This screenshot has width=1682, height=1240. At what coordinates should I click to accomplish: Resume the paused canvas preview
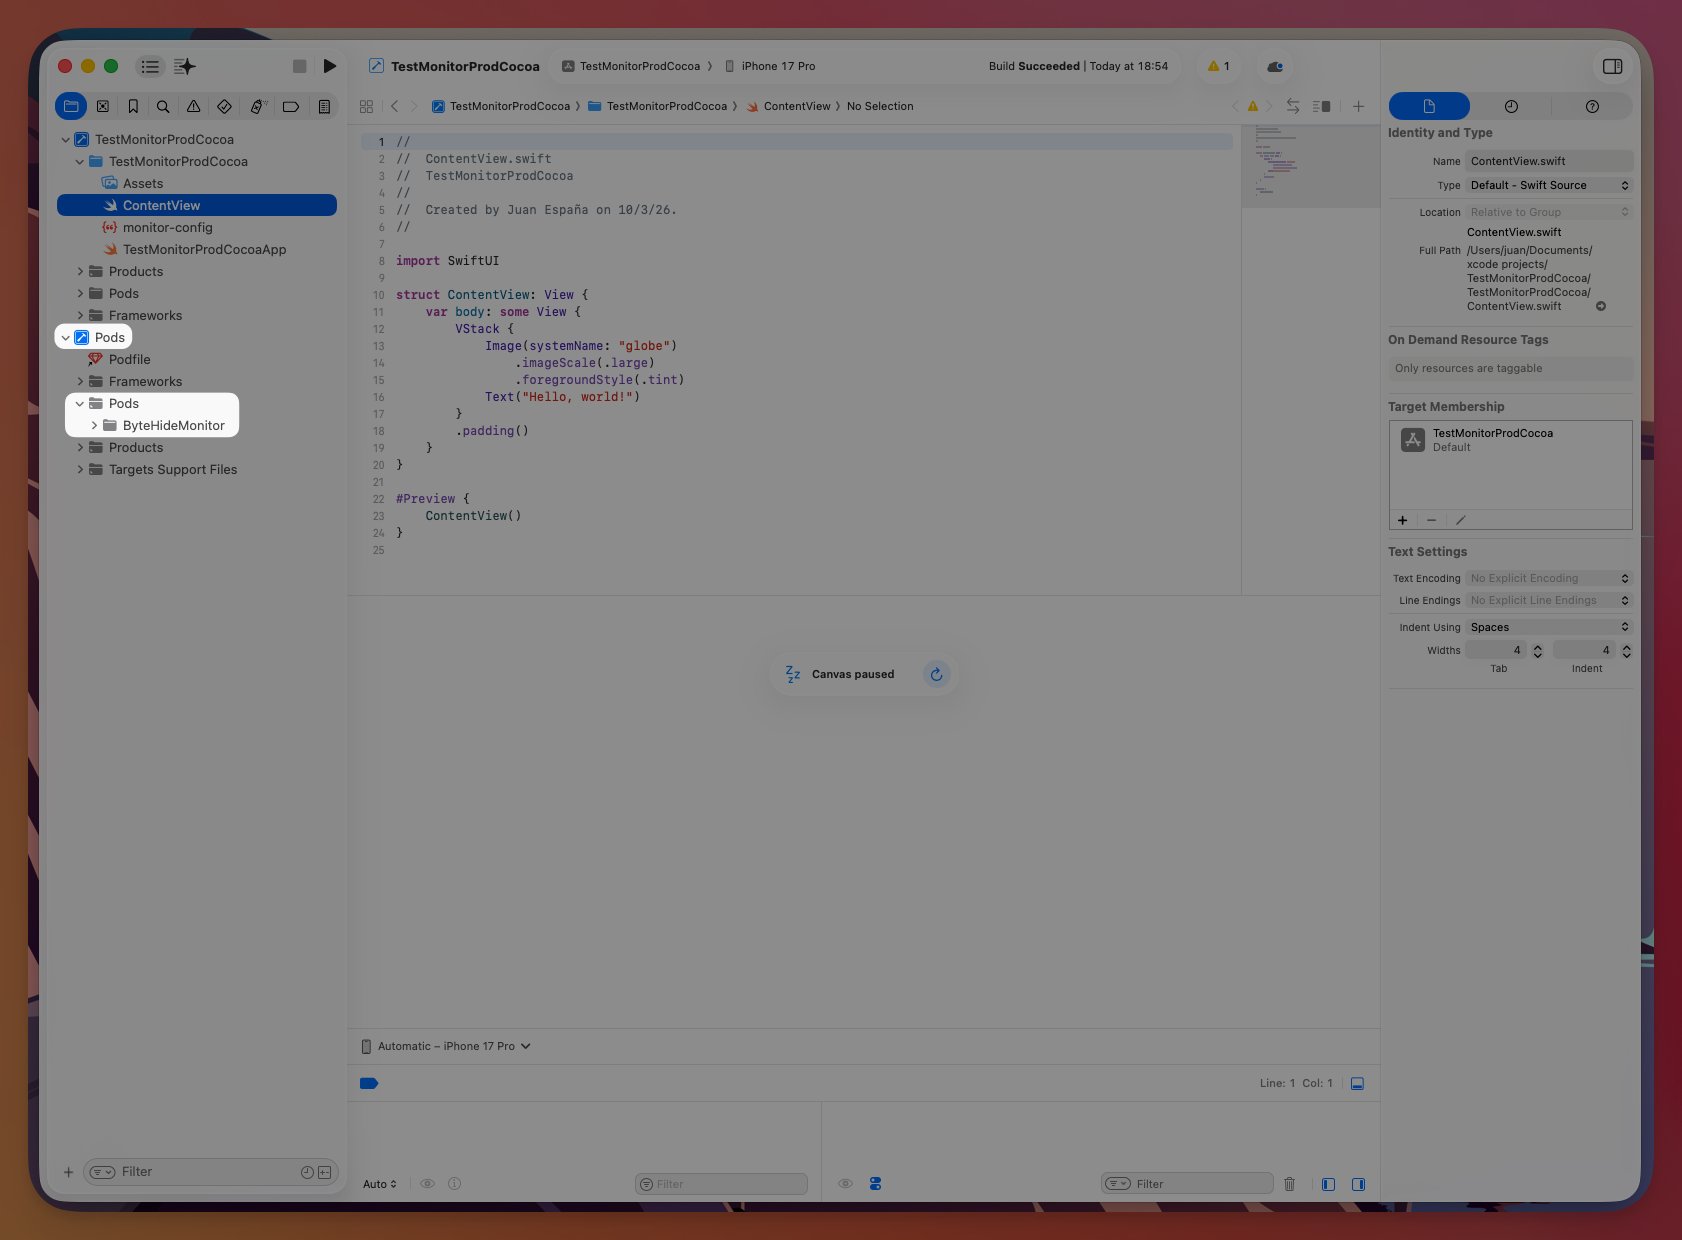(x=937, y=674)
